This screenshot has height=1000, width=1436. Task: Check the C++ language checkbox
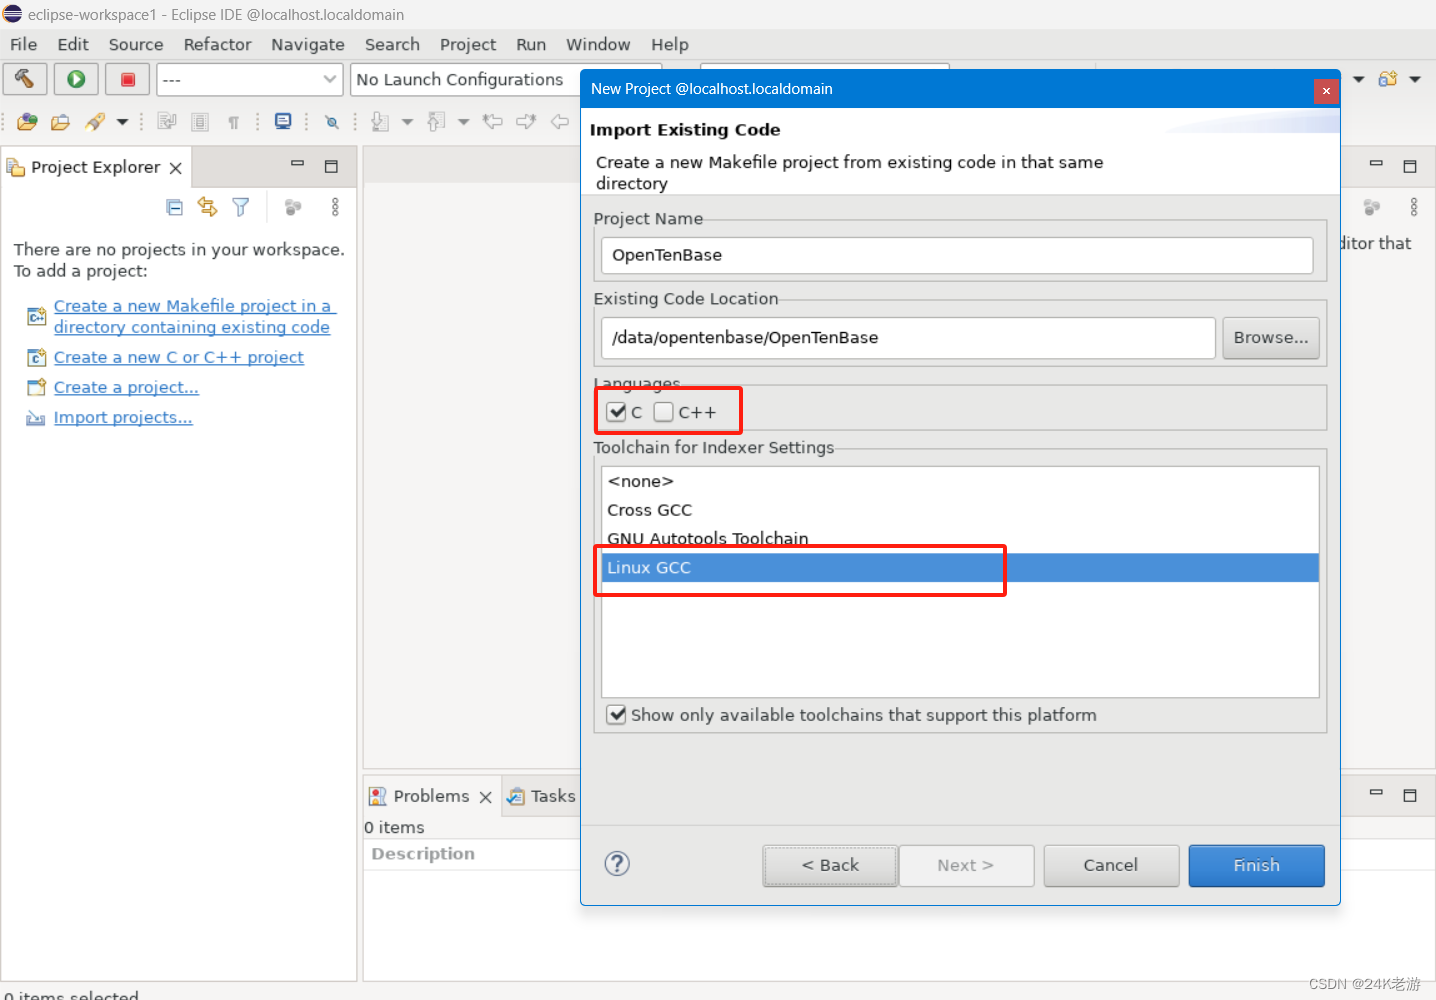click(x=664, y=412)
